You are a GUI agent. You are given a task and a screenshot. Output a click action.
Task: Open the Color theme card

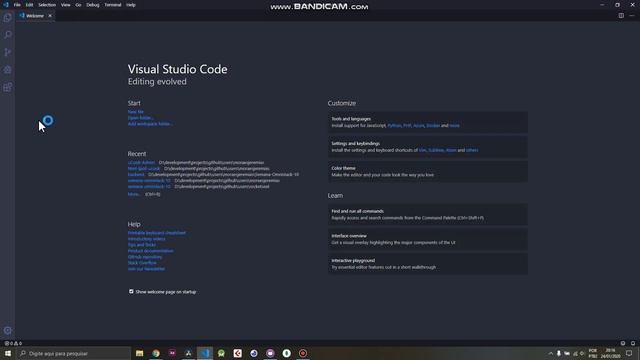(x=427, y=171)
